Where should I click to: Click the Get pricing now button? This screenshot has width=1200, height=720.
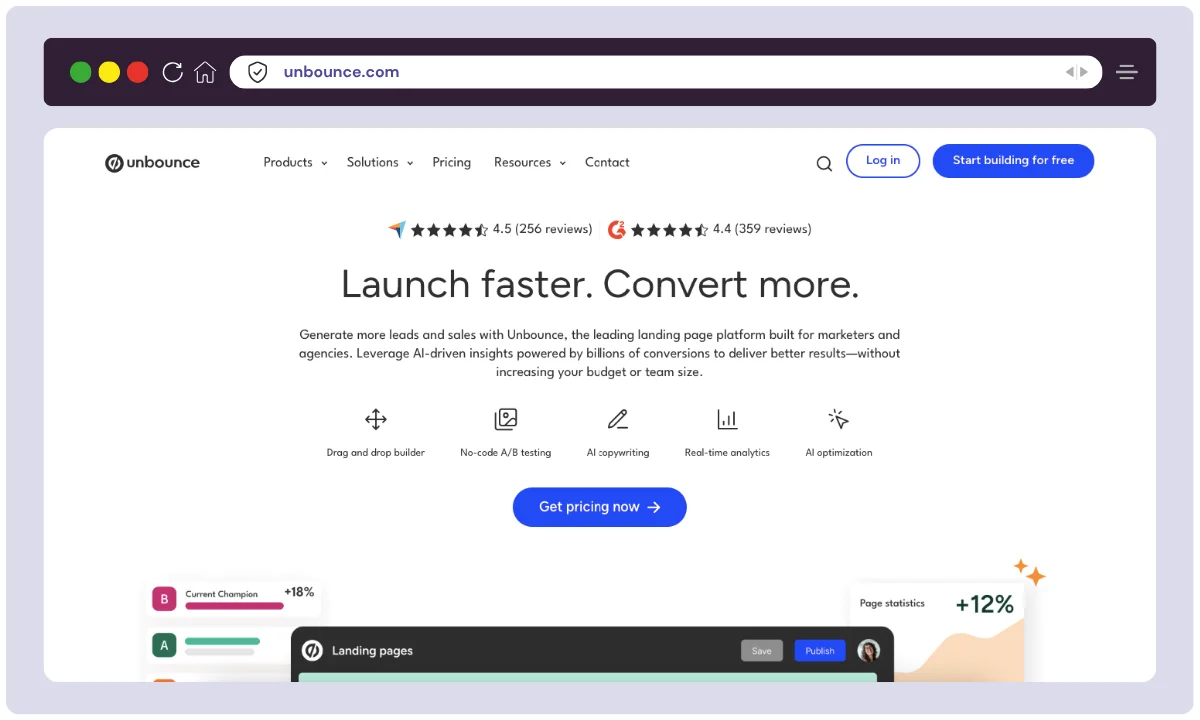600,507
